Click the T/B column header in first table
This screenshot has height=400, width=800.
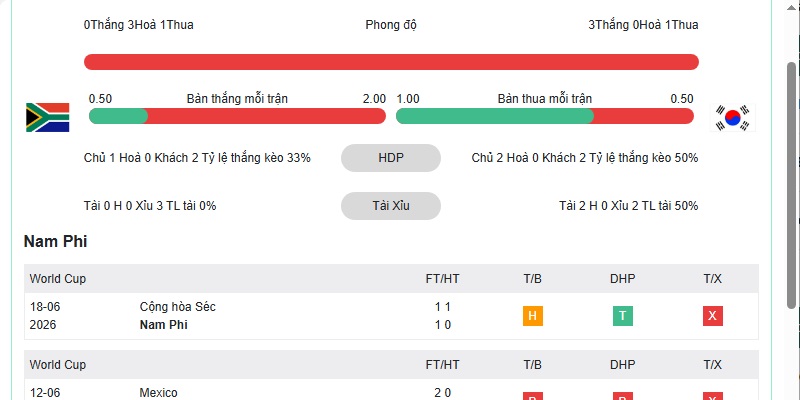[x=533, y=279]
